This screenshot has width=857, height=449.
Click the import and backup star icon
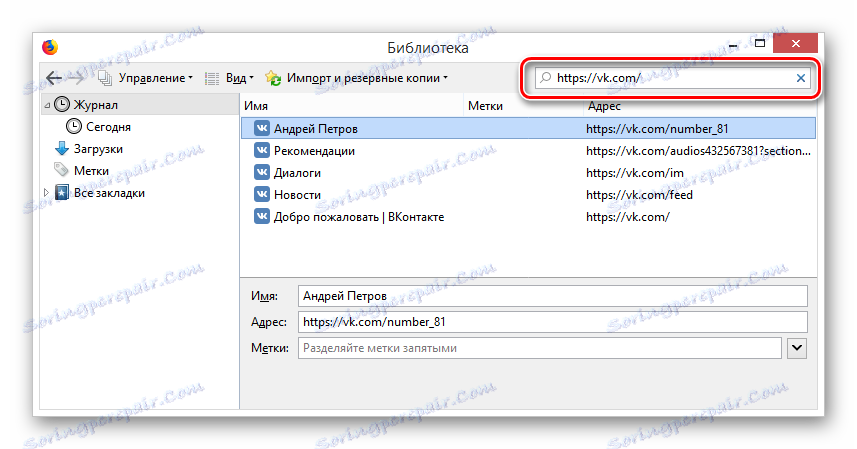point(273,78)
